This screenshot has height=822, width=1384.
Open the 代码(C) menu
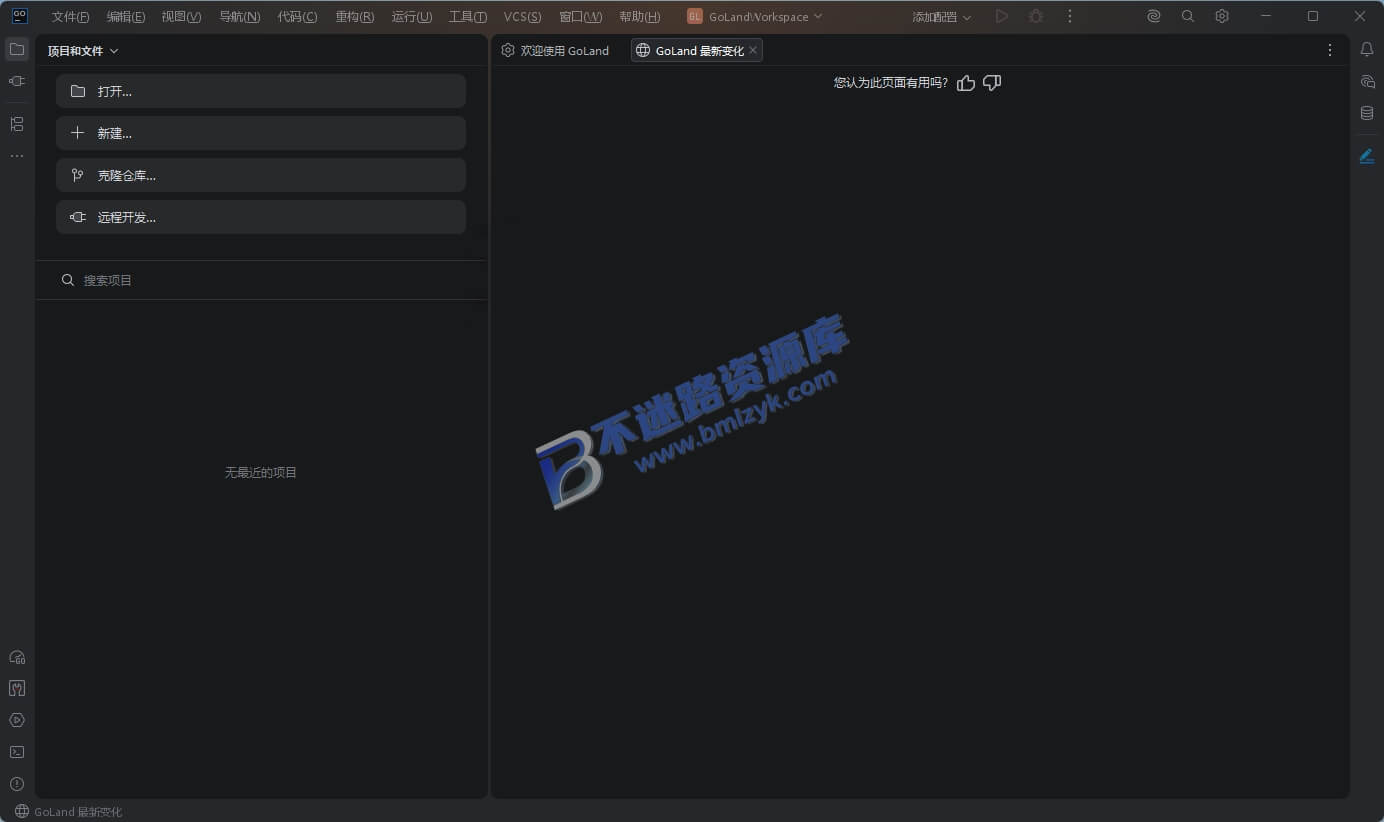[297, 17]
